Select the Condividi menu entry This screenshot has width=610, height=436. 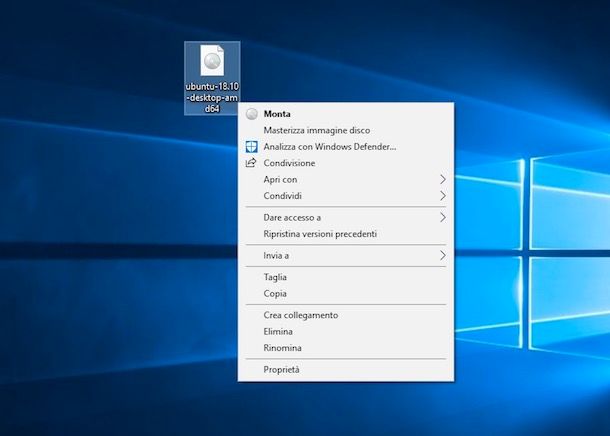pyautogui.click(x=345, y=196)
